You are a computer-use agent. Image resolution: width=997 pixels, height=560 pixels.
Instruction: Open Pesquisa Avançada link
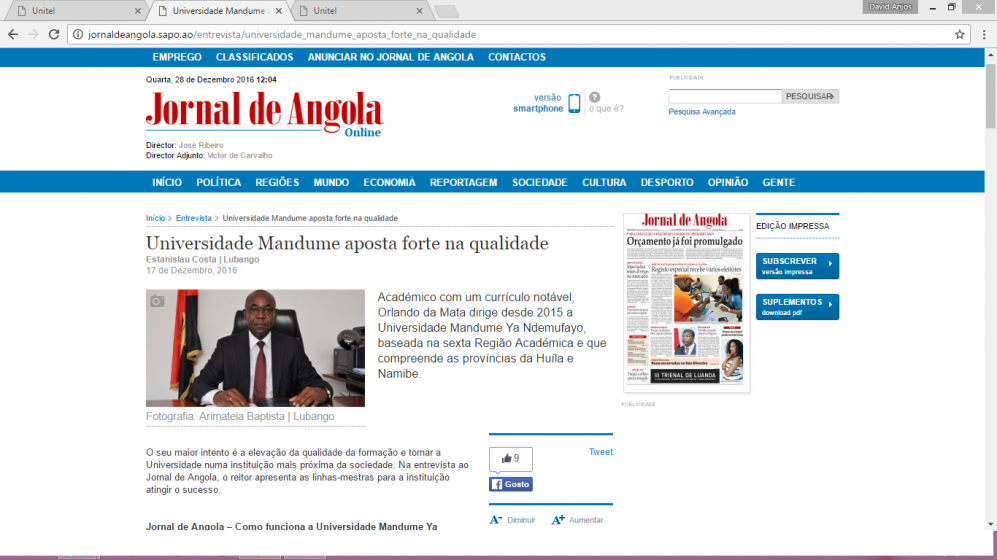click(x=702, y=112)
